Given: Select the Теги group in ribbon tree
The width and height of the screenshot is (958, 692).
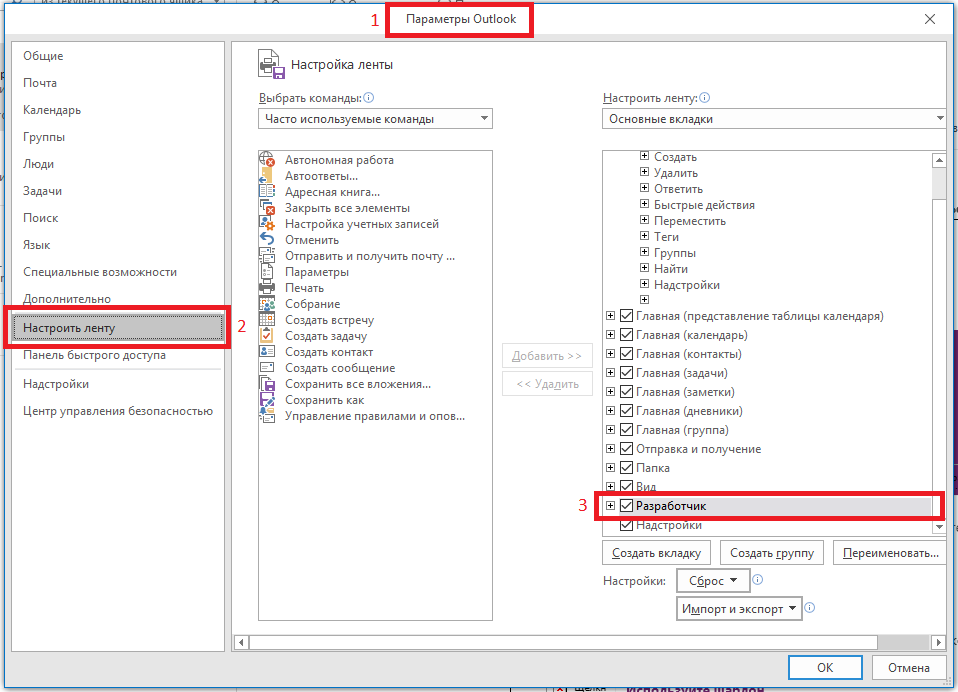Looking at the screenshot, I should pyautogui.click(x=666, y=237).
